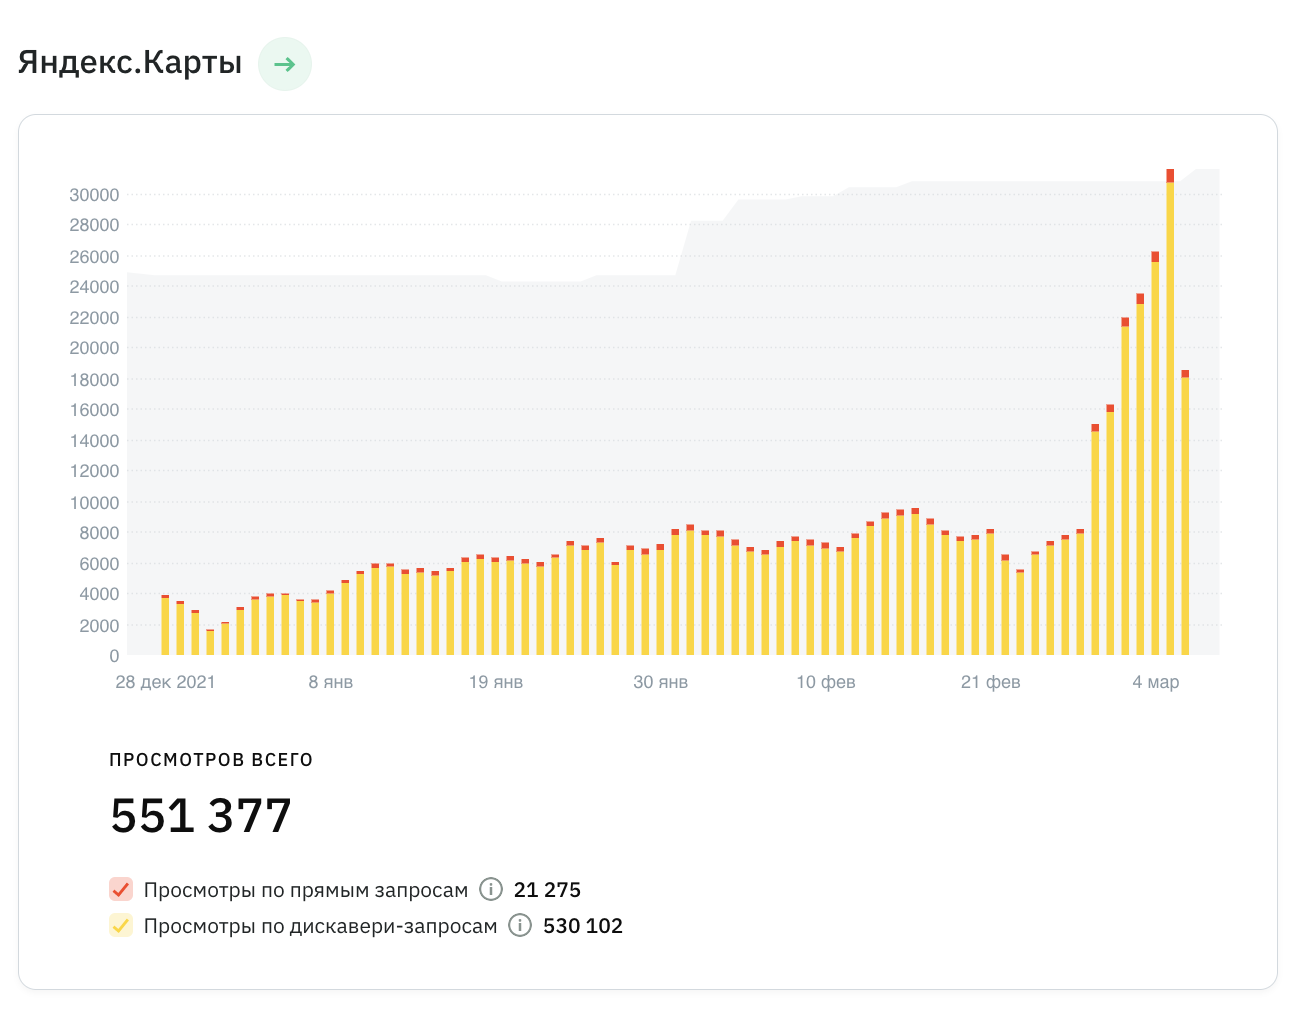Click the 19 янв axis label

click(x=496, y=682)
